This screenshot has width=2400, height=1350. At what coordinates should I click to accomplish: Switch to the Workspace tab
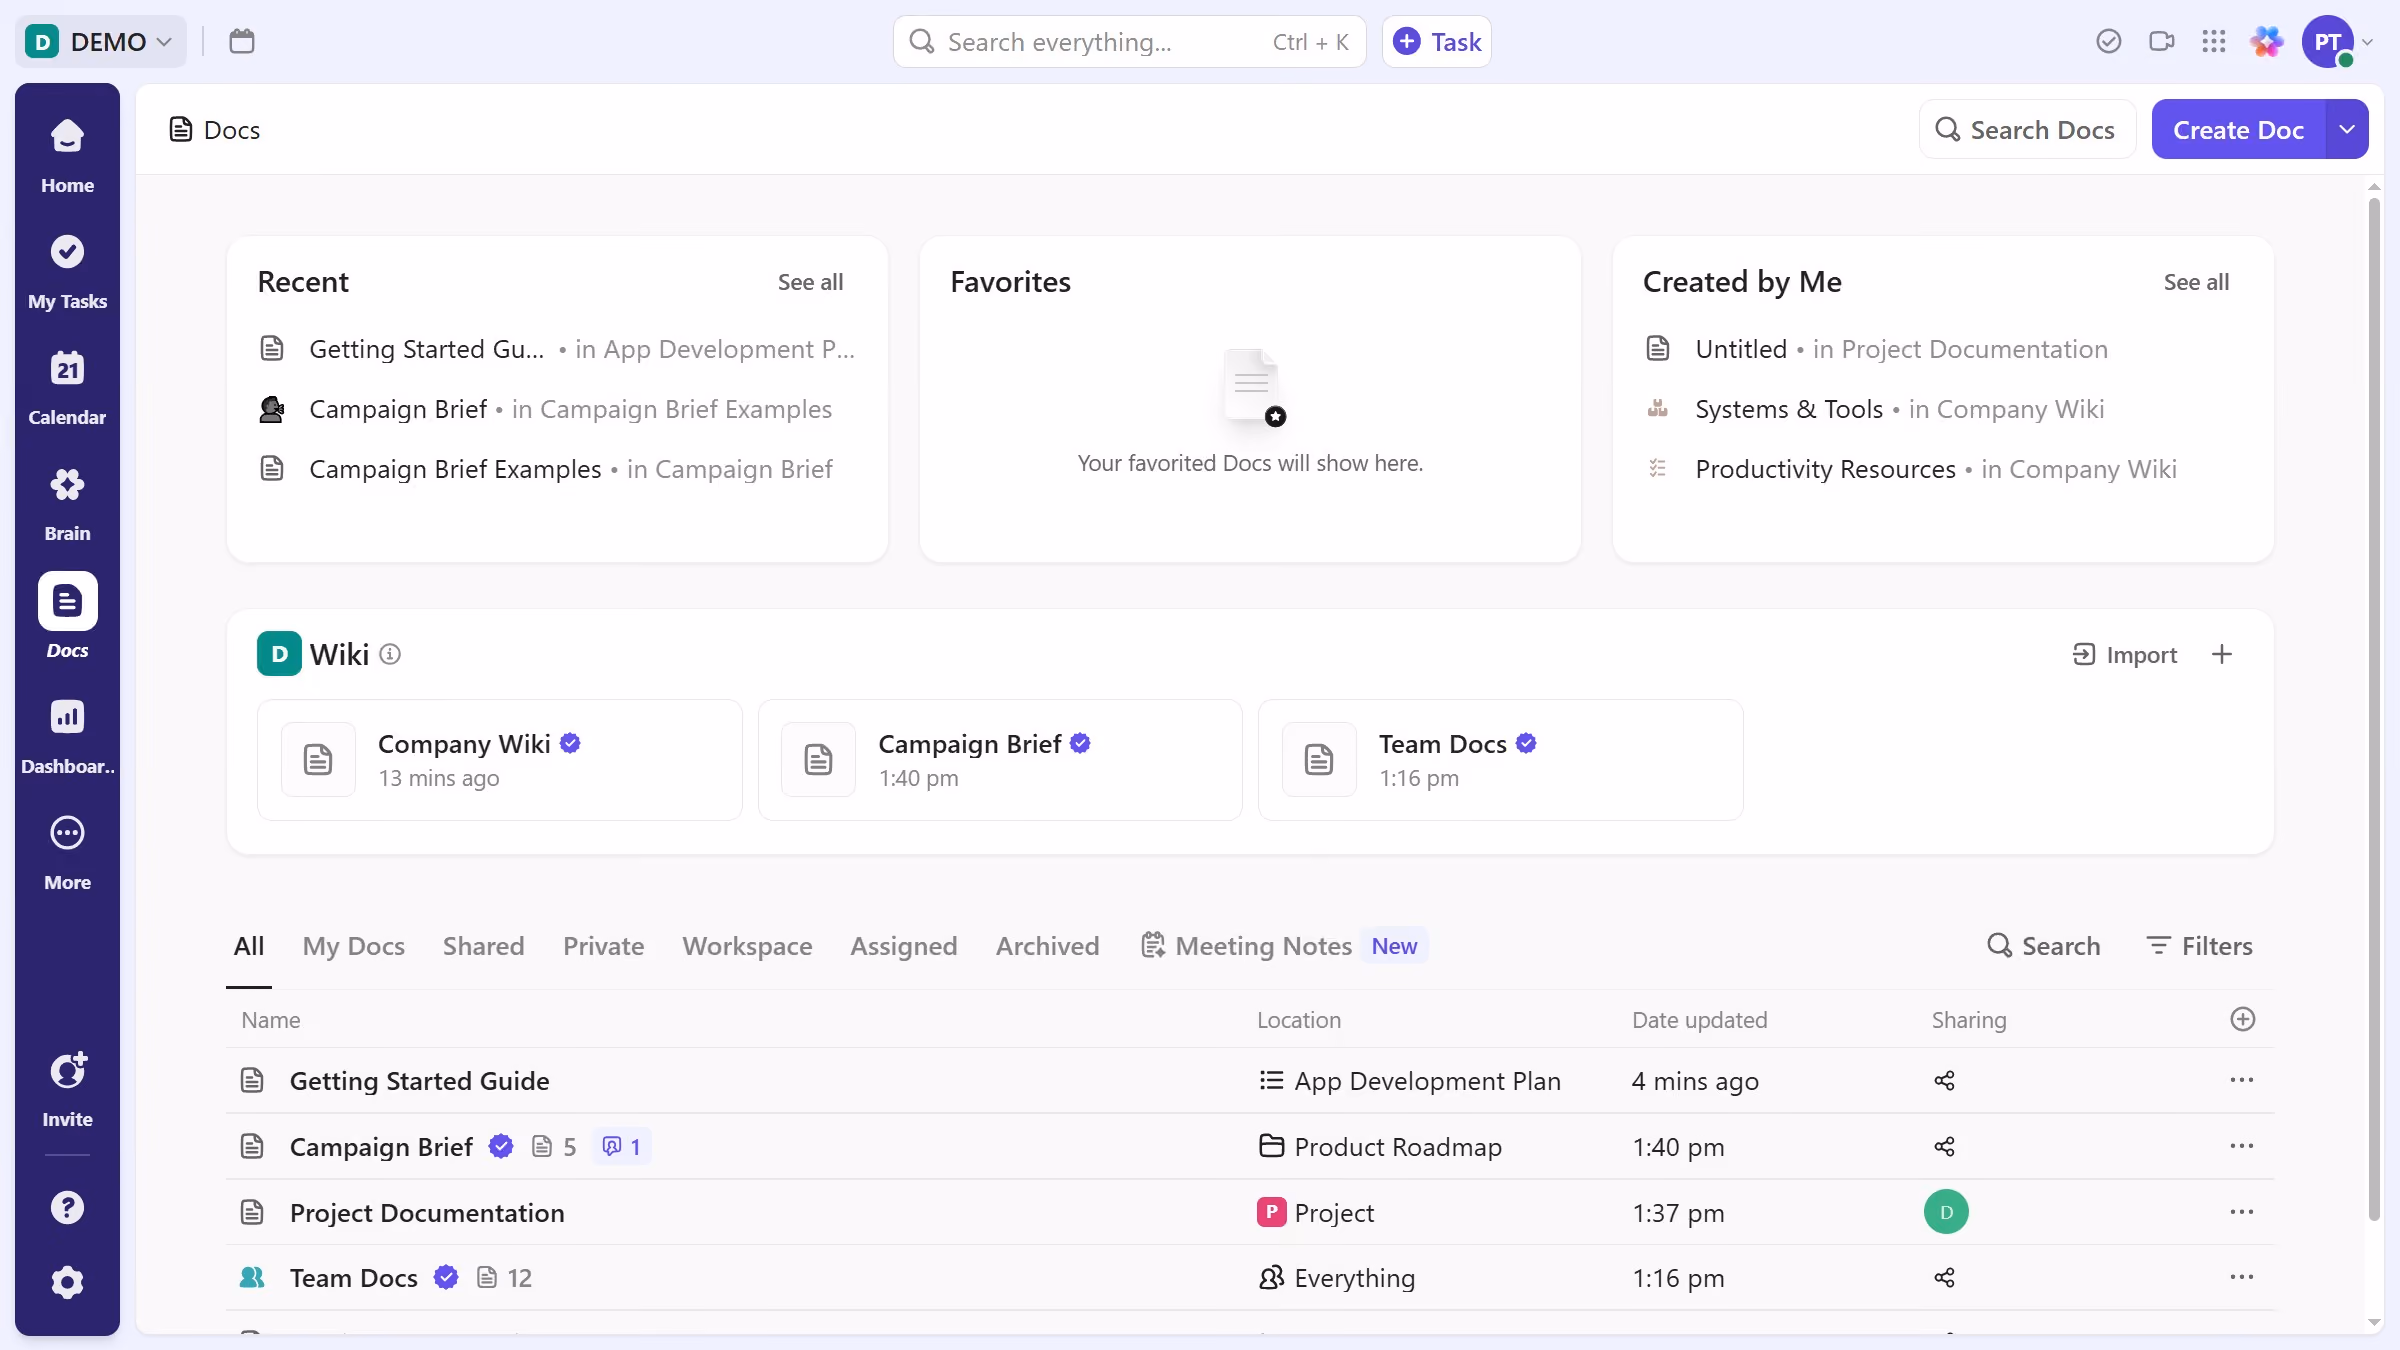[747, 946]
